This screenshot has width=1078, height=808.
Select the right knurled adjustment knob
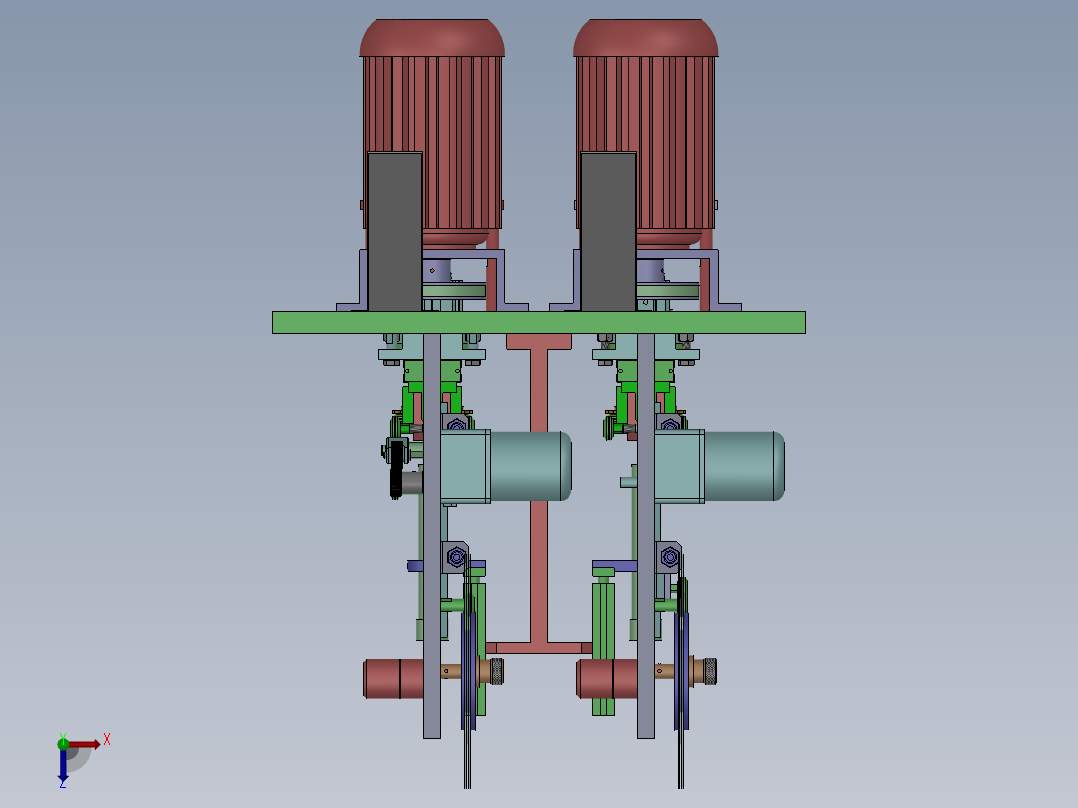coord(710,671)
